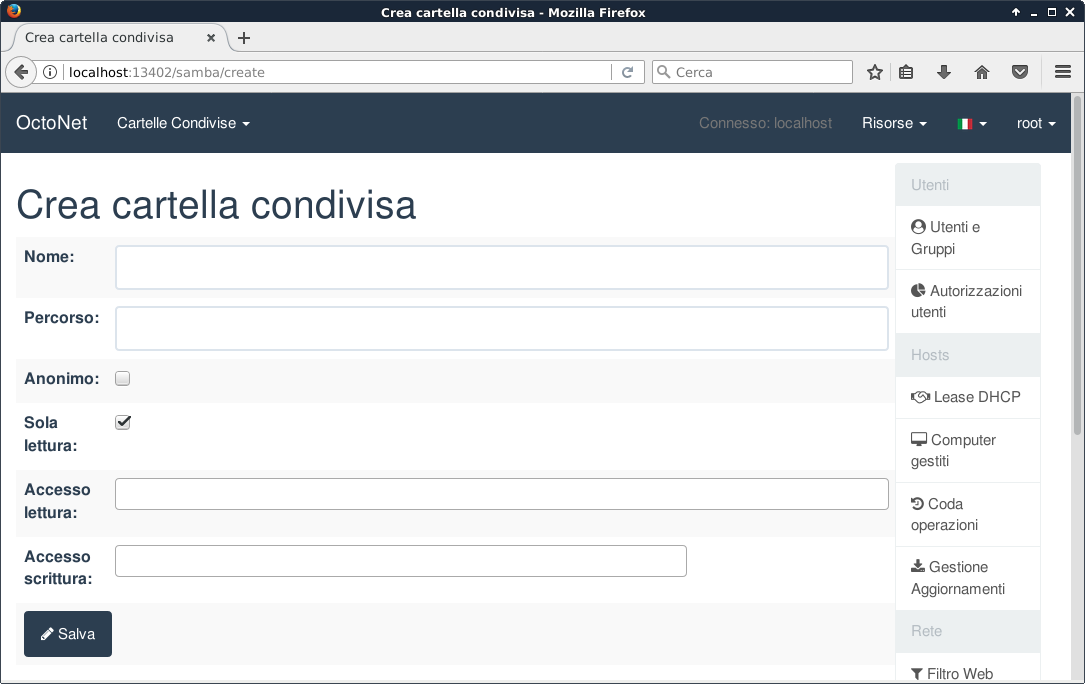1085x684 pixels.
Task: Bookmark this page with the star icon
Action: click(875, 72)
